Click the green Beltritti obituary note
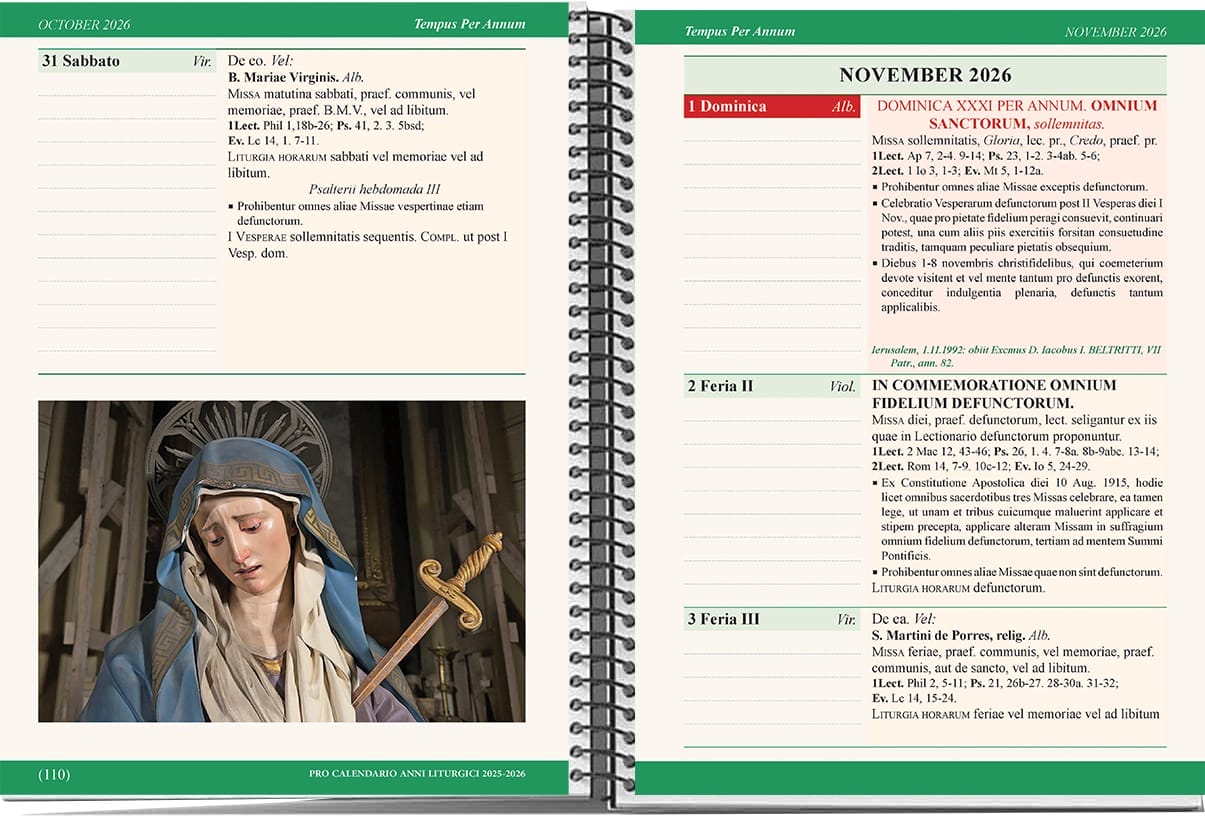Image resolution: width=1205 pixels, height=816 pixels. [x=1015, y=356]
